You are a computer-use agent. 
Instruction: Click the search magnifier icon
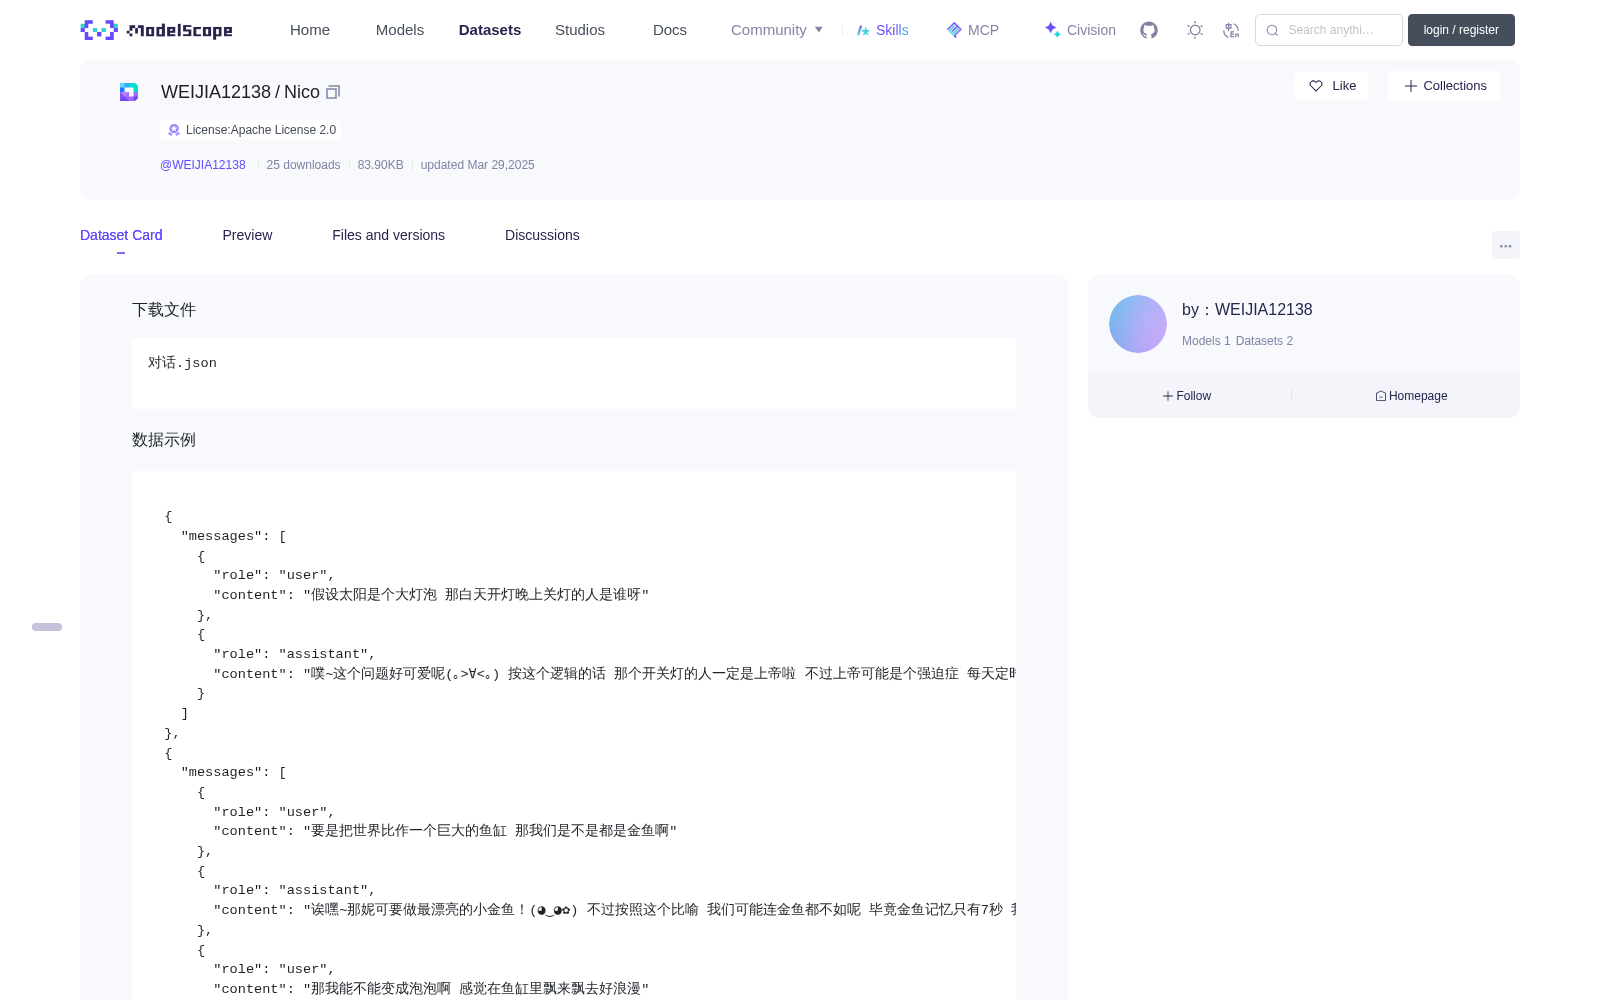[1272, 30]
